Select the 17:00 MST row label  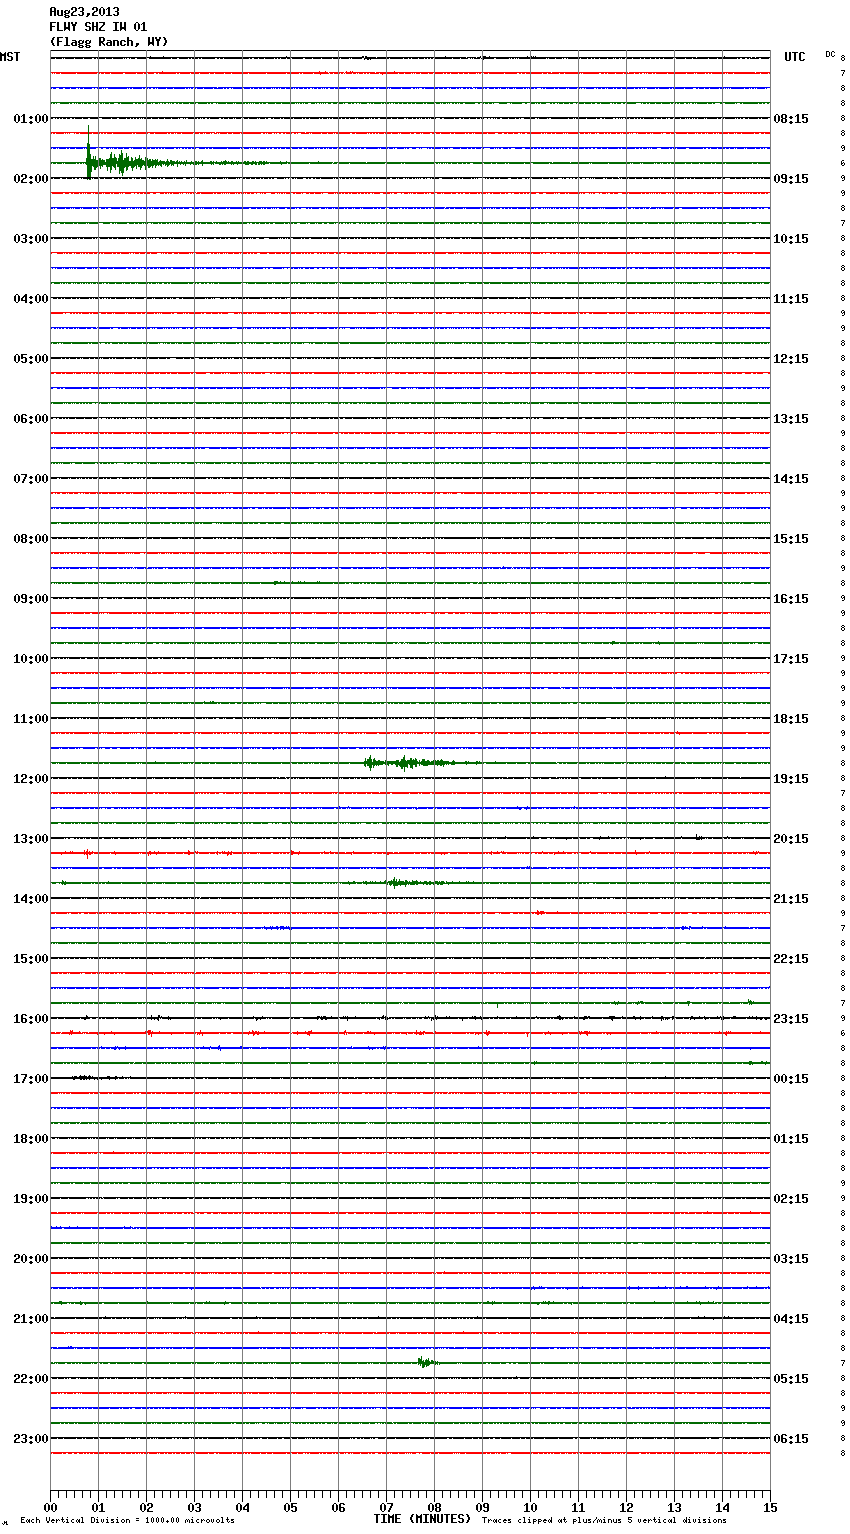click(31, 1079)
